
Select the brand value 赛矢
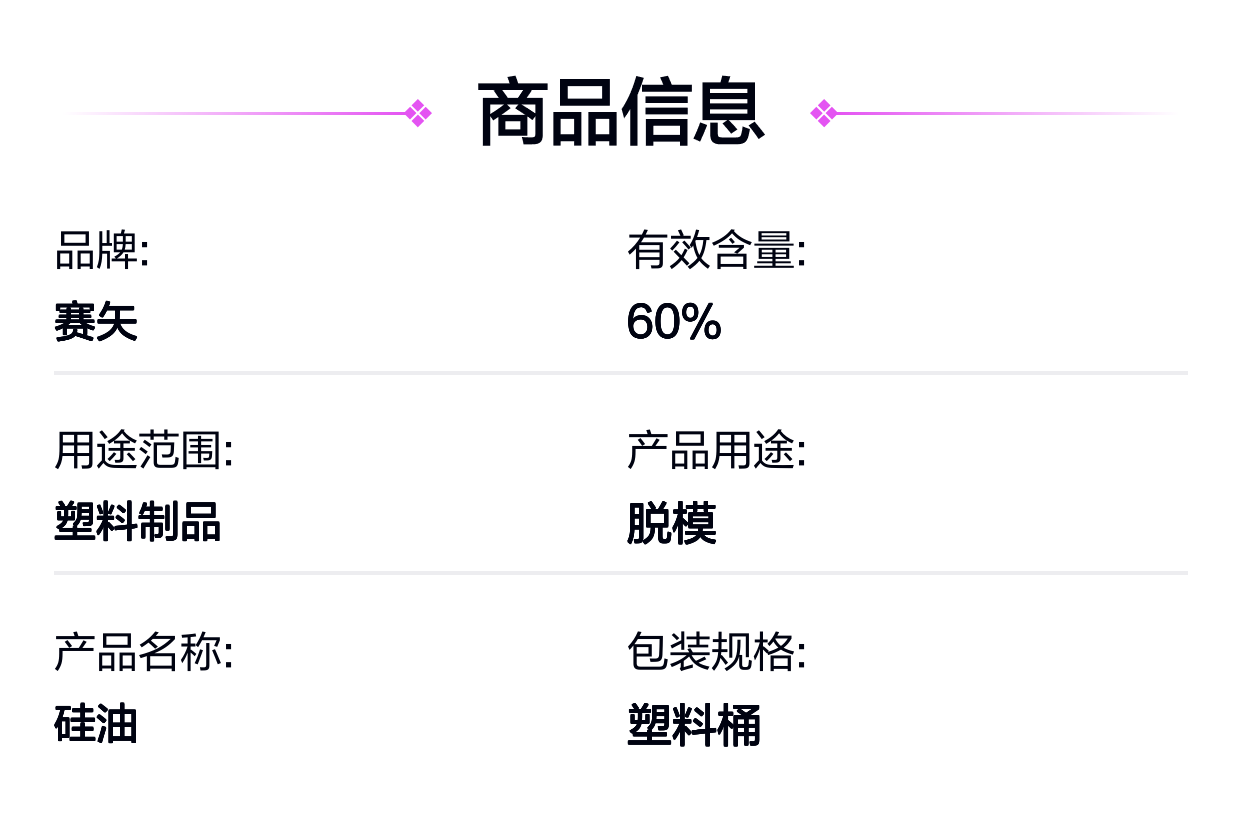(x=96, y=322)
